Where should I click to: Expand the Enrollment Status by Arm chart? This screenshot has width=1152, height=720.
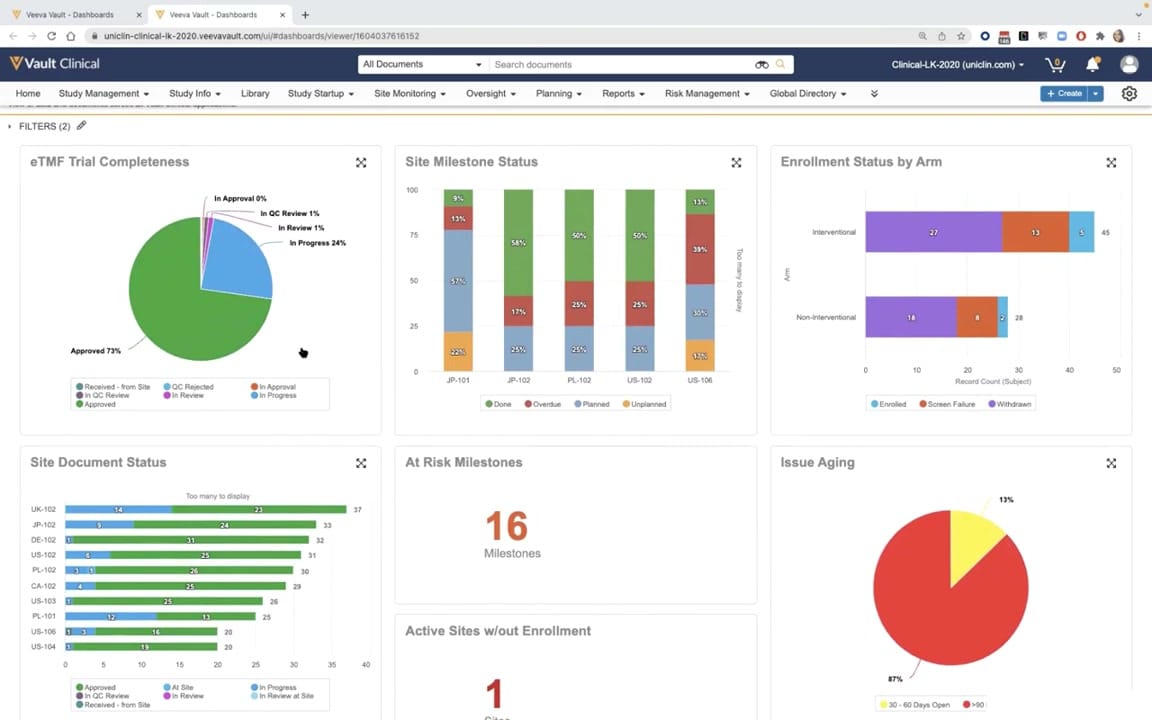1111,162
